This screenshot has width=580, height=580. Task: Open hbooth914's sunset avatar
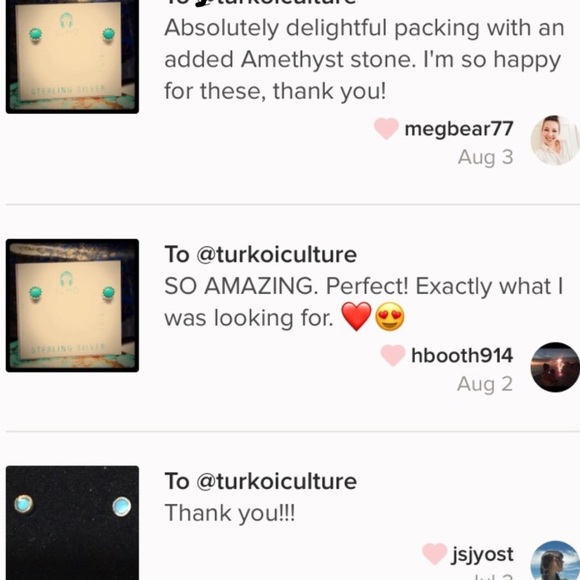coord(555,367)
